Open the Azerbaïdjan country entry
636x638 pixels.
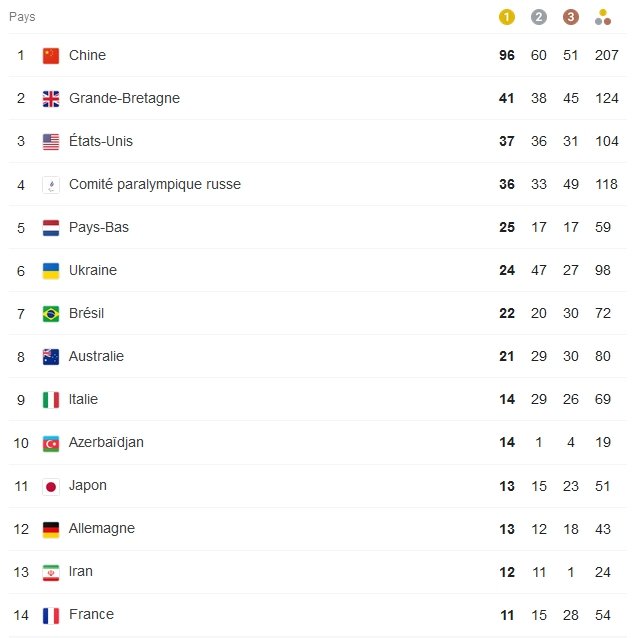106,442
